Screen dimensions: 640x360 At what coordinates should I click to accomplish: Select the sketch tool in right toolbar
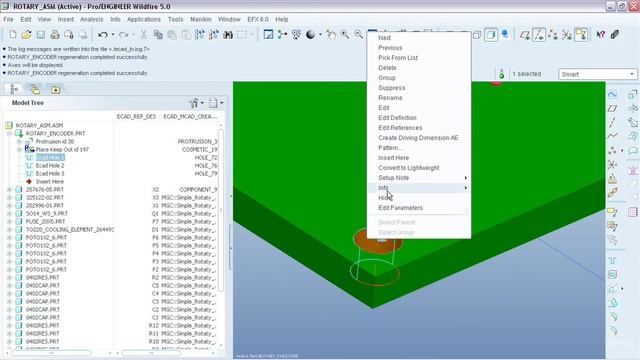[612, 94]
